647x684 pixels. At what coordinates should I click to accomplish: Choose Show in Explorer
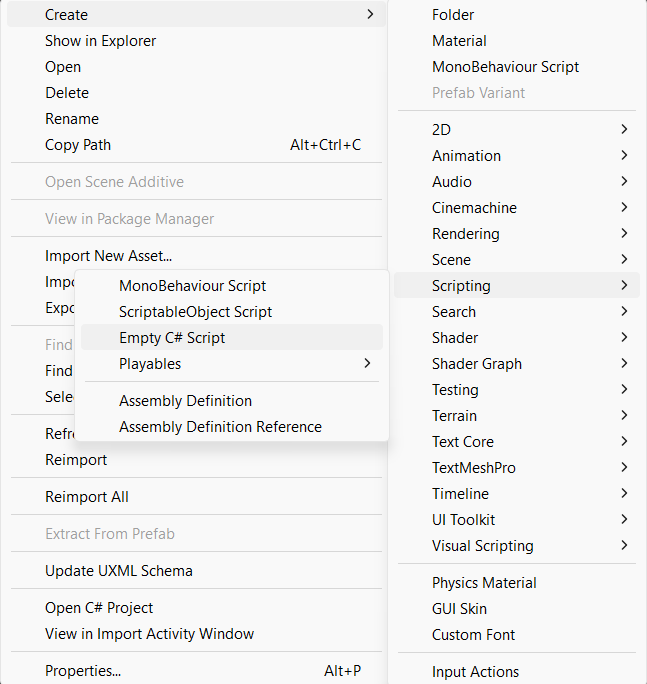pos(196,41)
